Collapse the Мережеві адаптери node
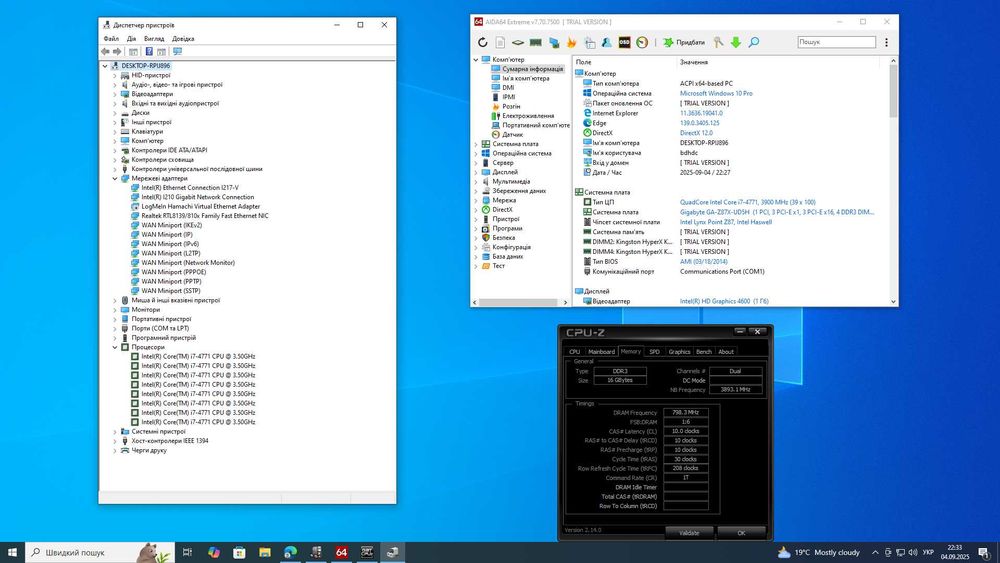Viewport: 1000px width, 563px height. click(x=115, y=179)
